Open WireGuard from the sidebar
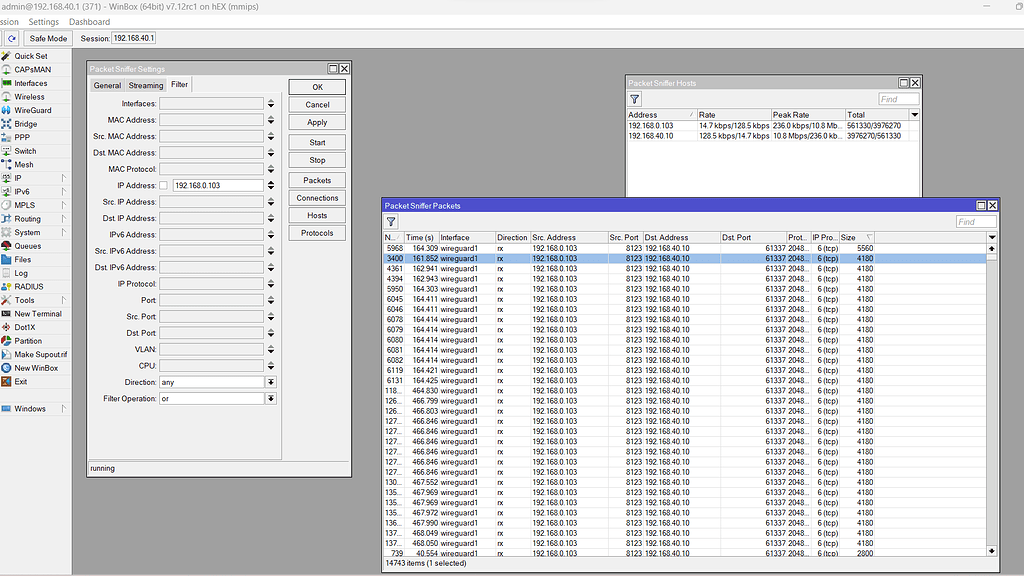Screen dimensions: 1024x576 pyautogui.click(x=31, y=111)
